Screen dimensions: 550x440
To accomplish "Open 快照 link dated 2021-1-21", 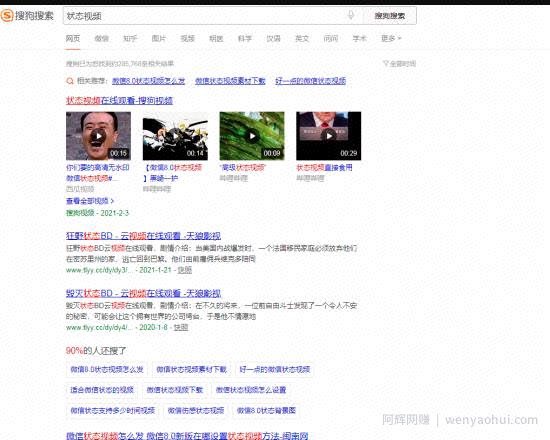I will (x=185, y=270).
